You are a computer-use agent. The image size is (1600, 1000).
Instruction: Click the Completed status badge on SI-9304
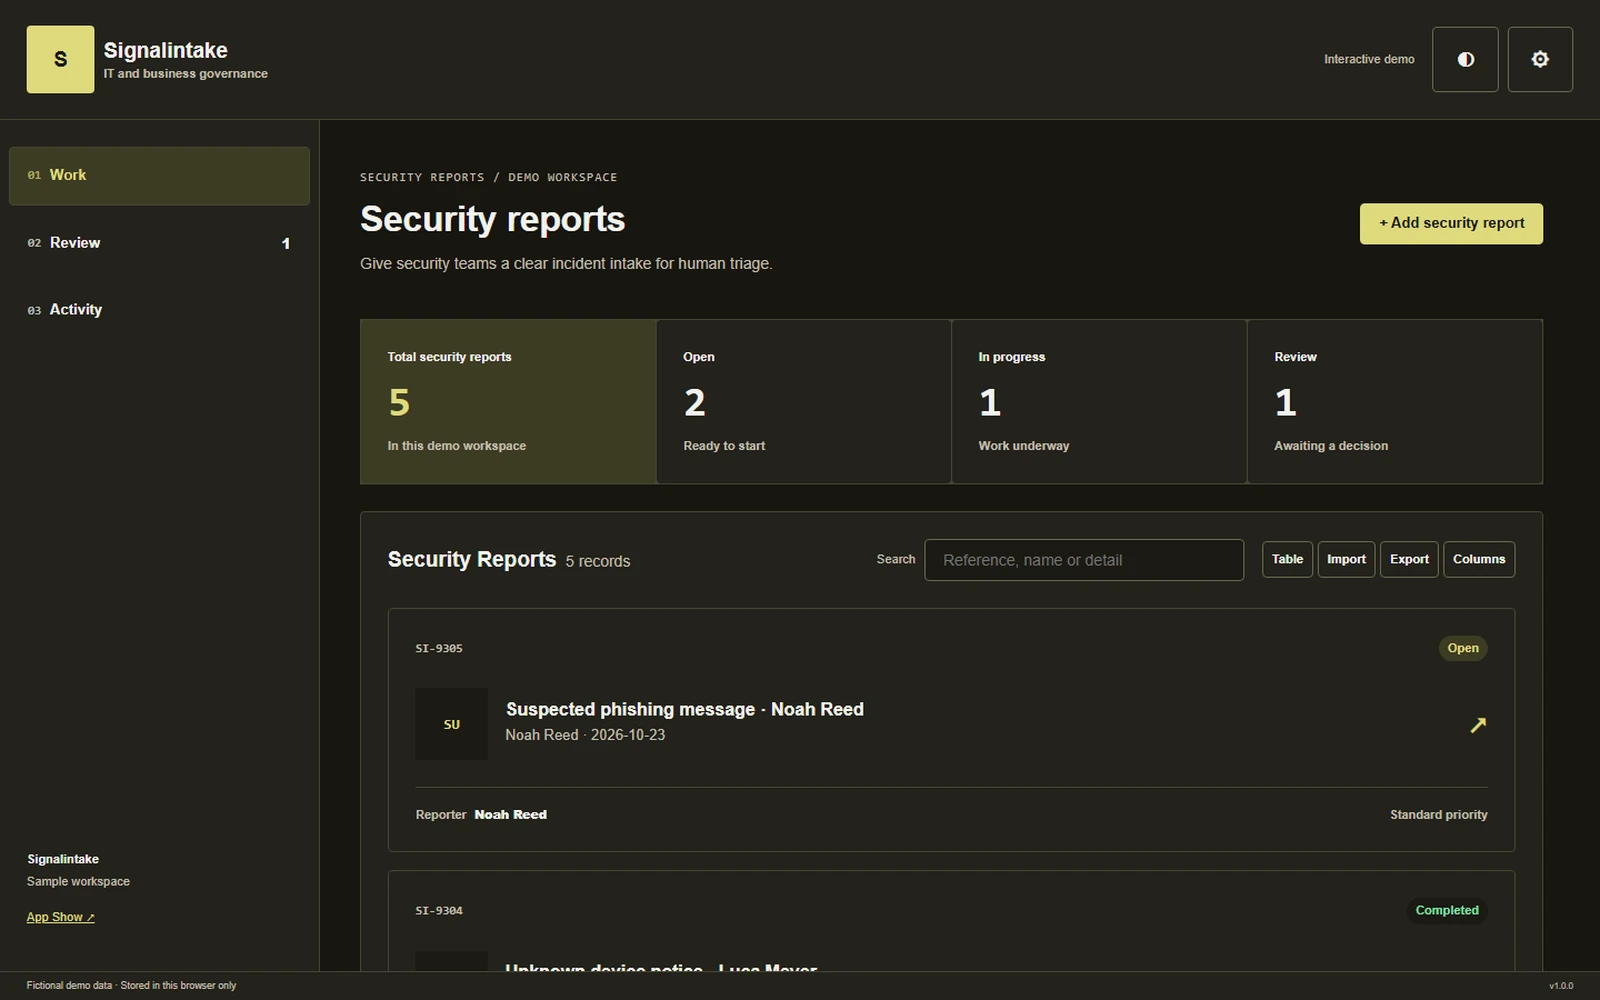[1447, 910]
